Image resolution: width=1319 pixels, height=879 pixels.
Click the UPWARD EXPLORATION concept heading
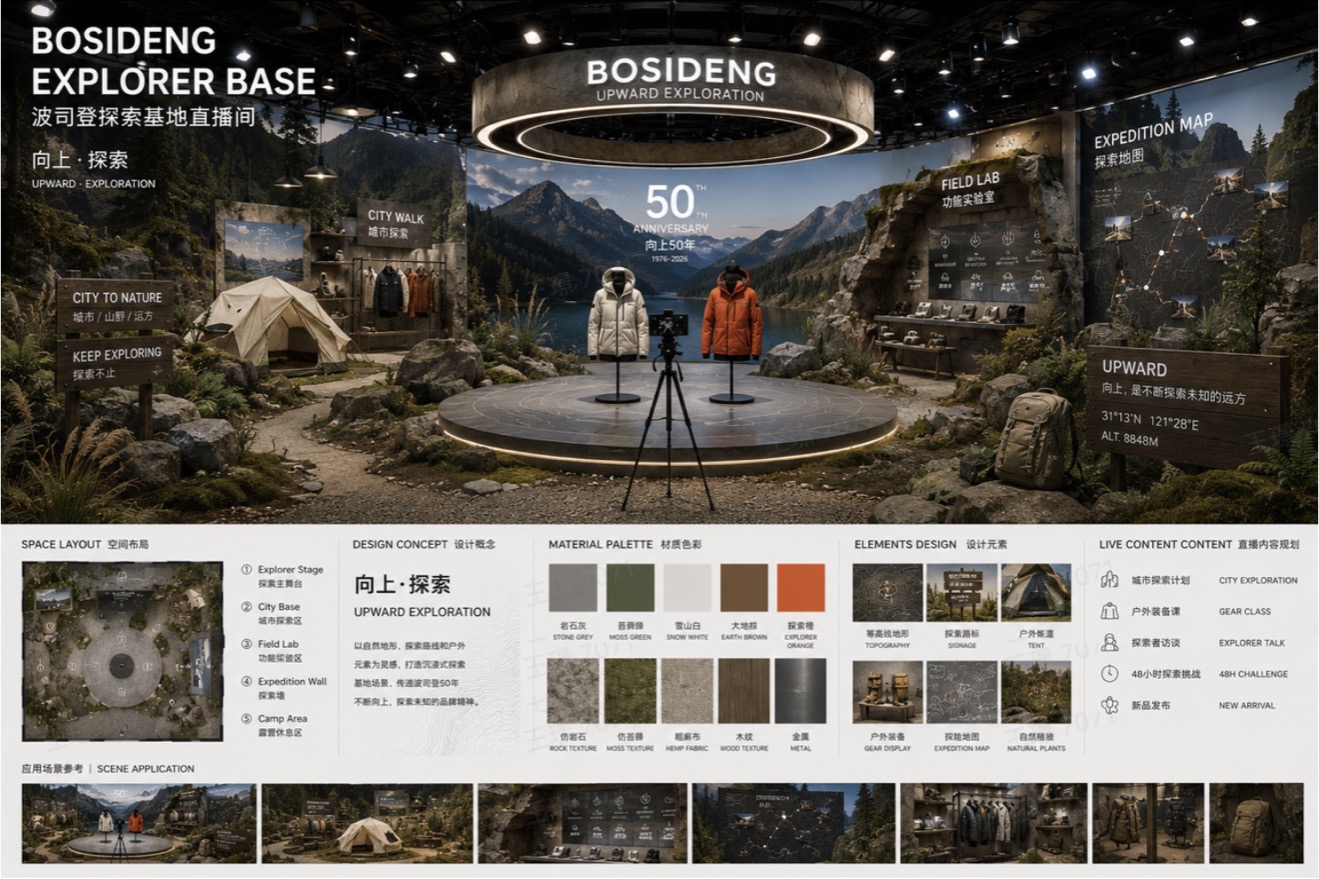(422, 611)
